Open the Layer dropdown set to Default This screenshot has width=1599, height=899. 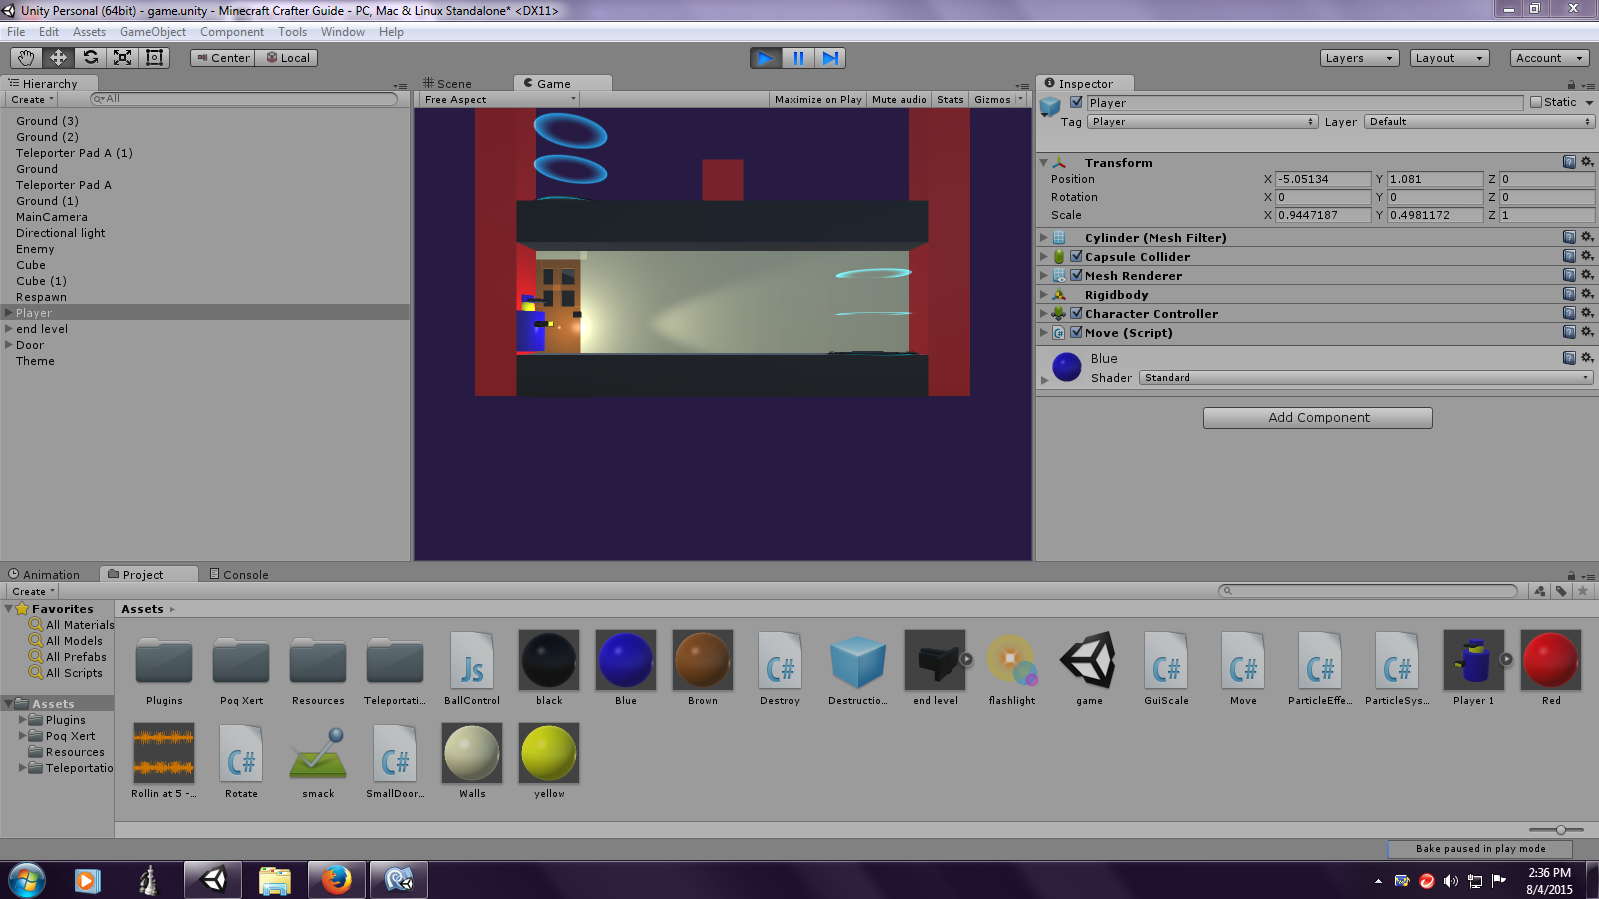[1479, 121]
